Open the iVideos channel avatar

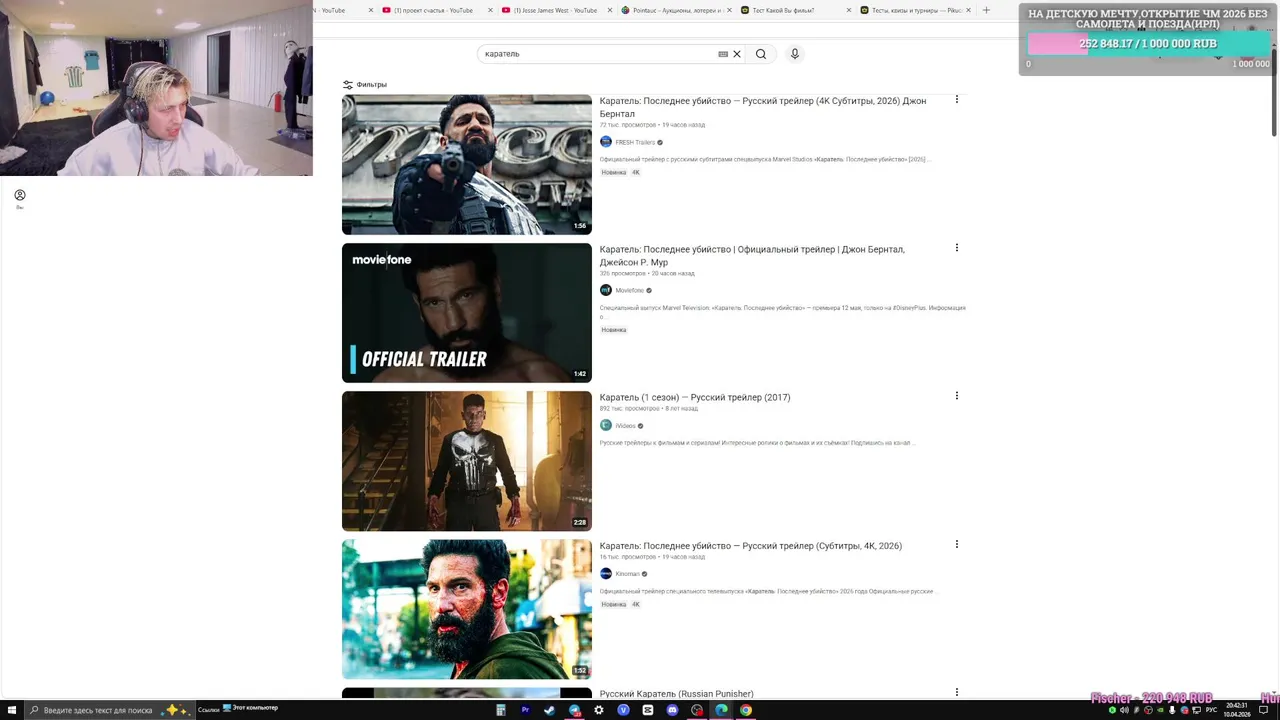(x=606, y=425)
